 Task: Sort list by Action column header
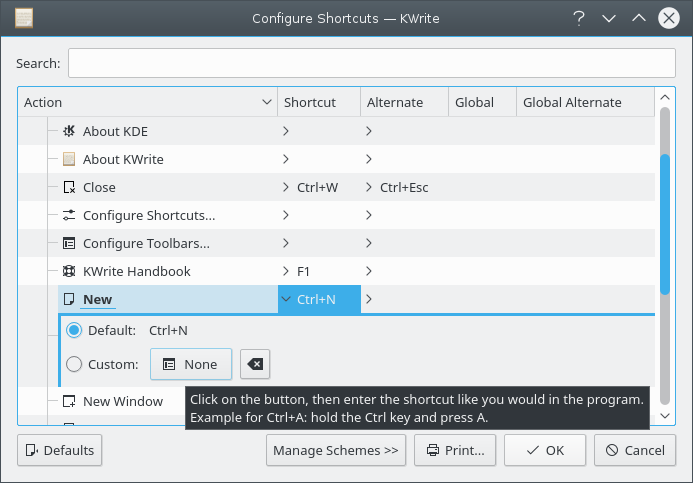coord(147,102)
